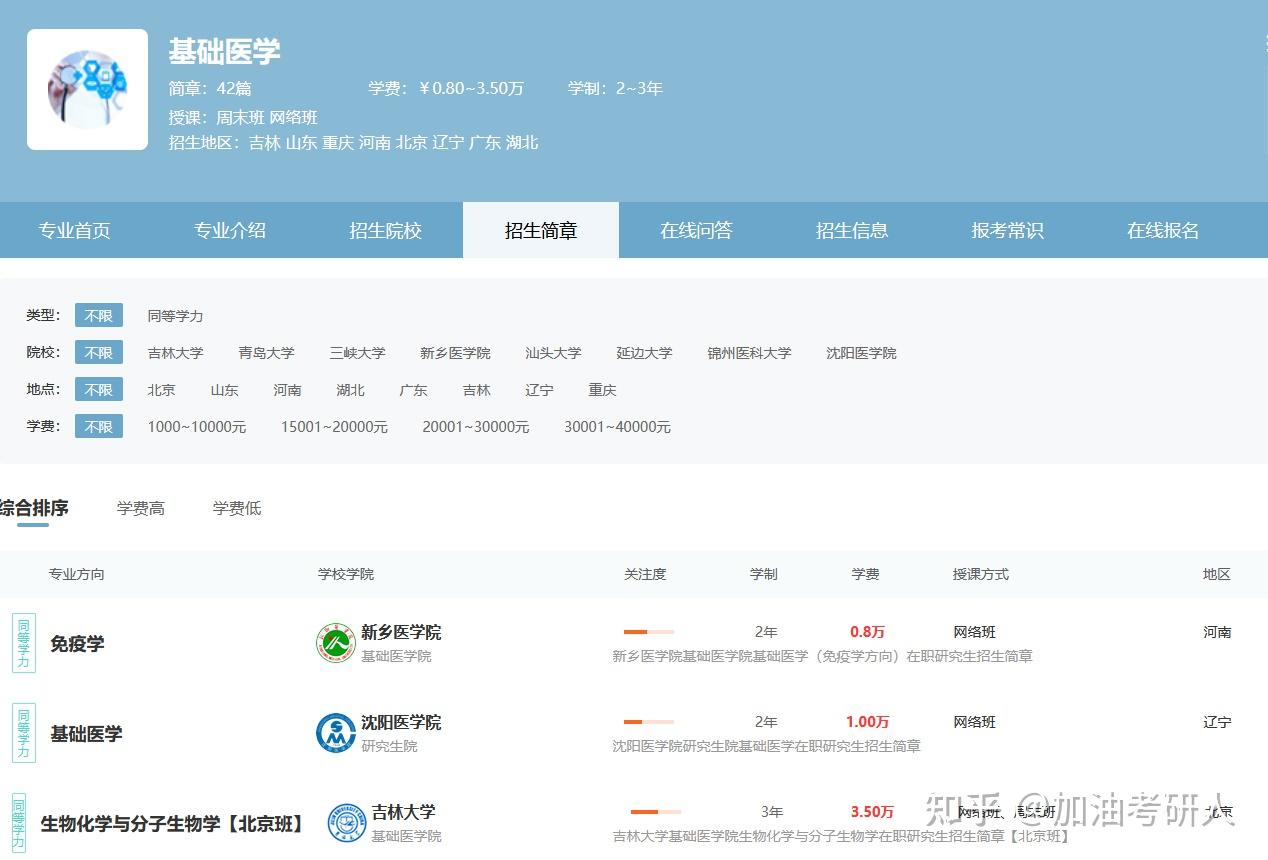This screenshot has width=1268, height=860.
Task: Filter schools by 吉林大学
Action: (x=175, y=352)
